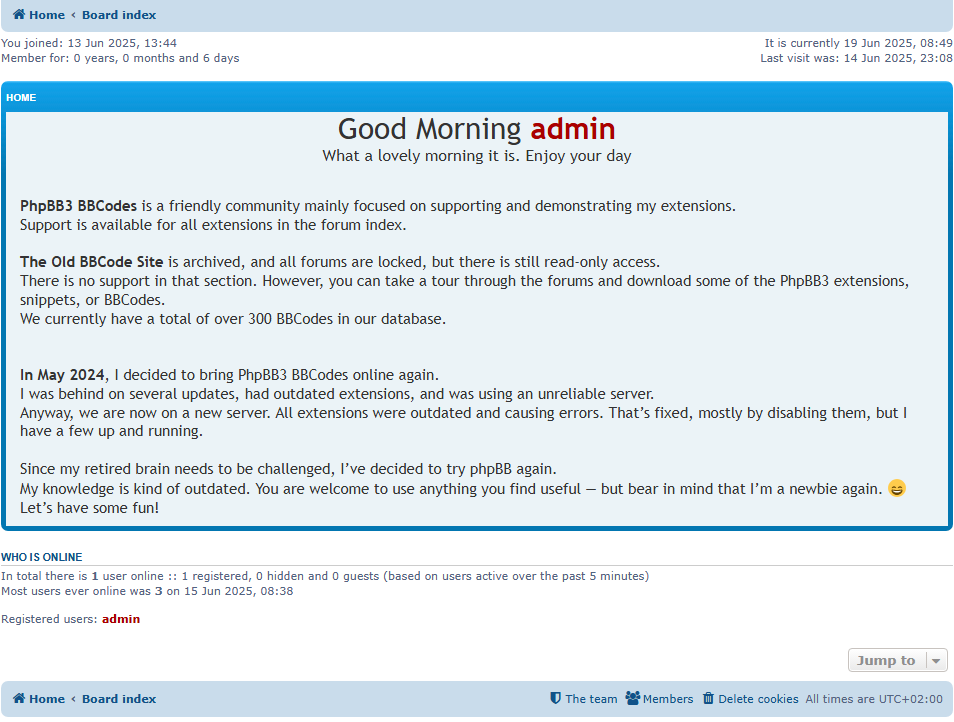Click the house icon in the top breadcrumb bar
Viewport: 954px width, 722px height.
point(19,15)
